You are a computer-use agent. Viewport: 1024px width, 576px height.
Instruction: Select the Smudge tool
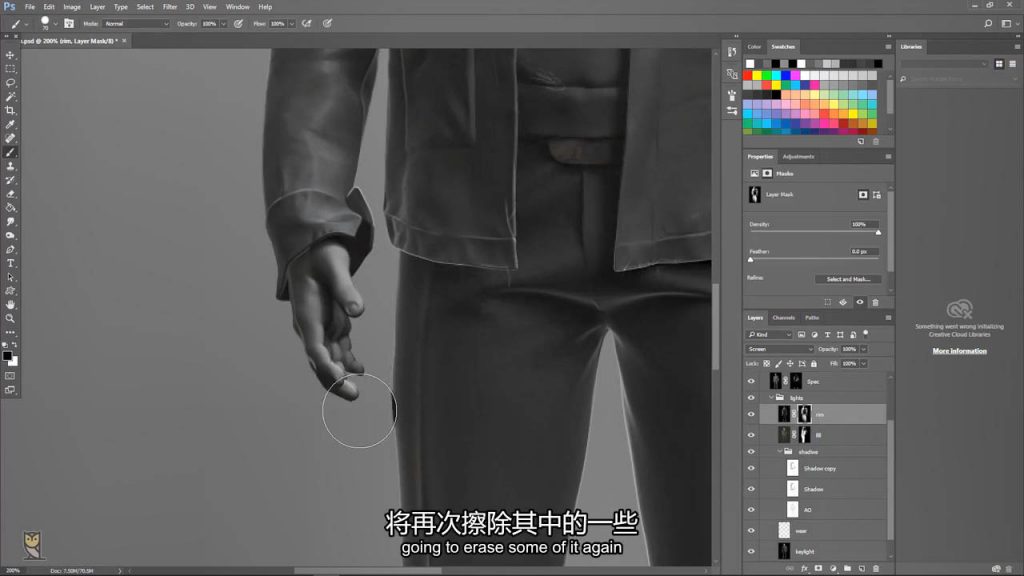pyautogui.click(x=10, y=222)
